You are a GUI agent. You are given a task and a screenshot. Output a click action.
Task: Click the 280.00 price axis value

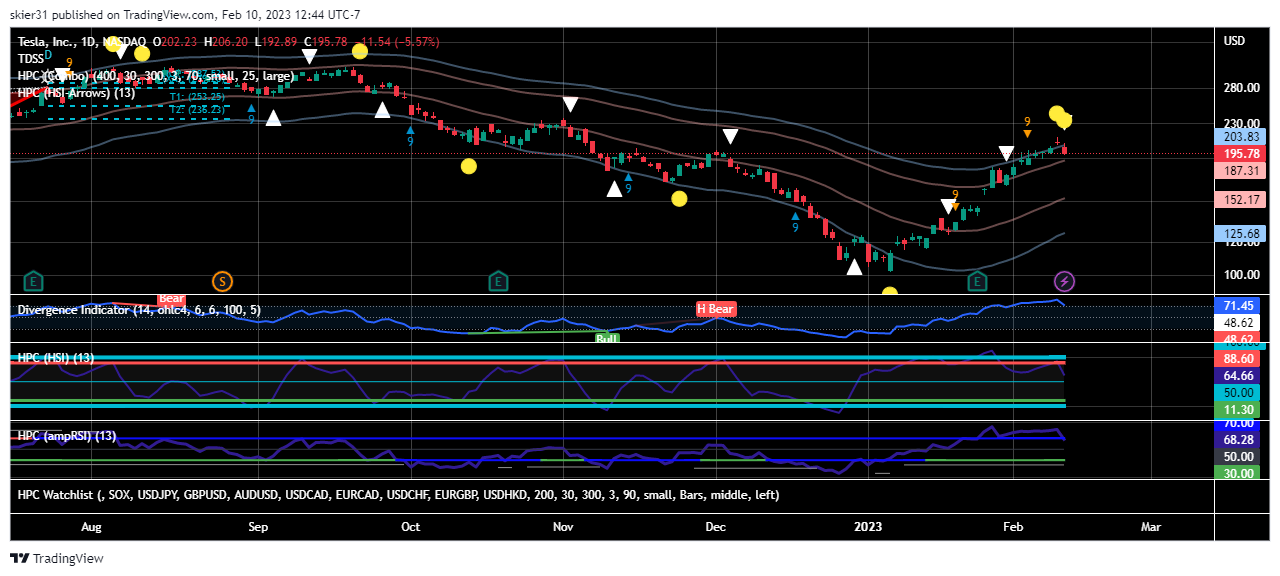[1241, 88]
